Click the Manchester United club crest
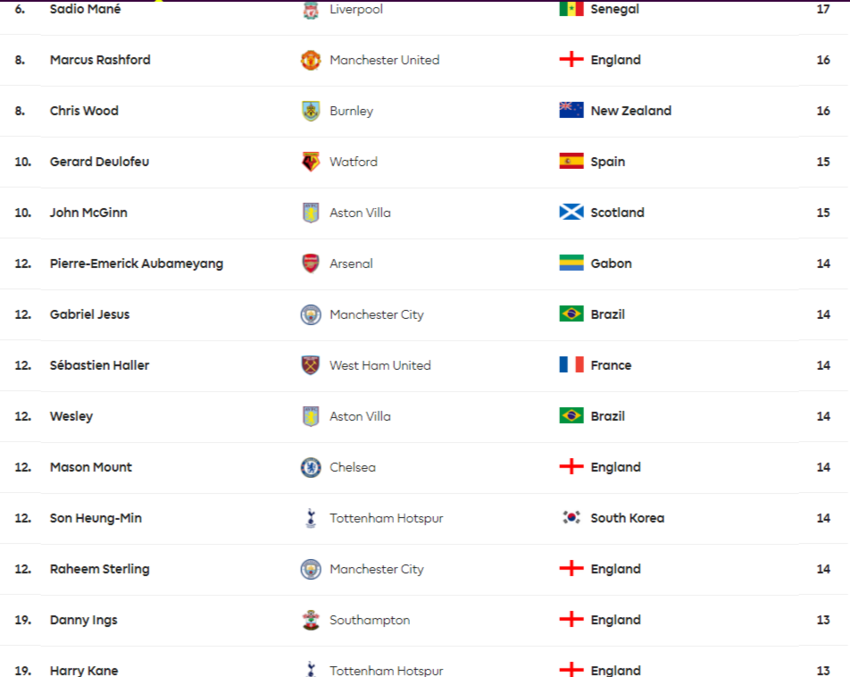Viewport: 850px width, 677px height. (x=311, y=60)
